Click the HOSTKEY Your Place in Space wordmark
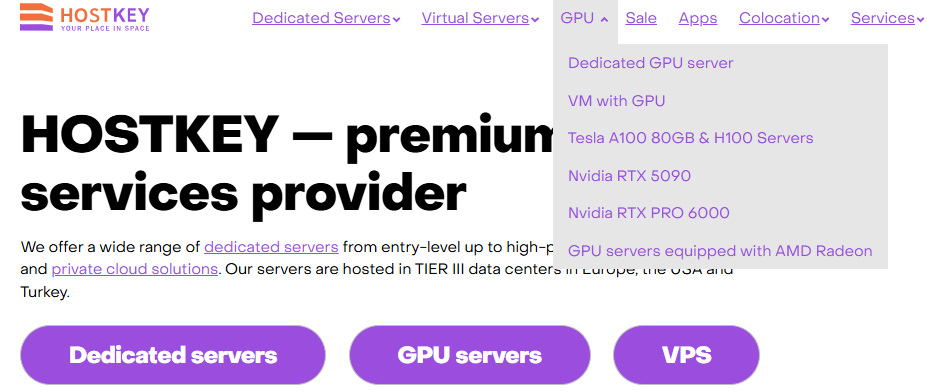The width and height of the screenshot is (927, 392). (105, 18)
